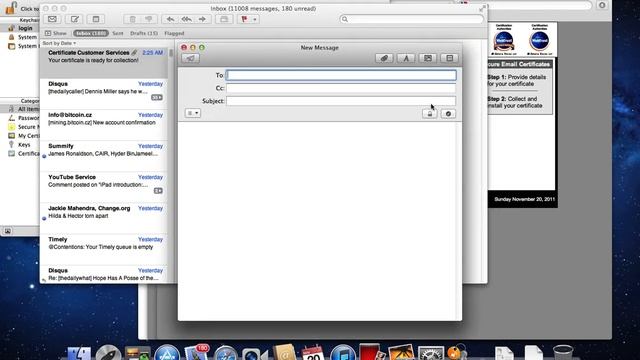Open Safari from the Dock
Image resolution: width=640 pixels, height=360 pixels.
(x=225, y=353)
